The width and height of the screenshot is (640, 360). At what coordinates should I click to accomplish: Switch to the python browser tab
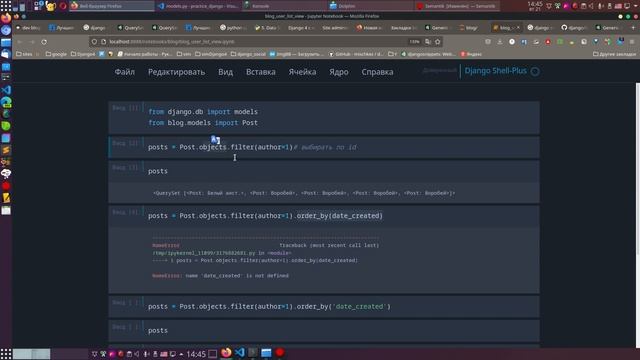tap(233, 28)
